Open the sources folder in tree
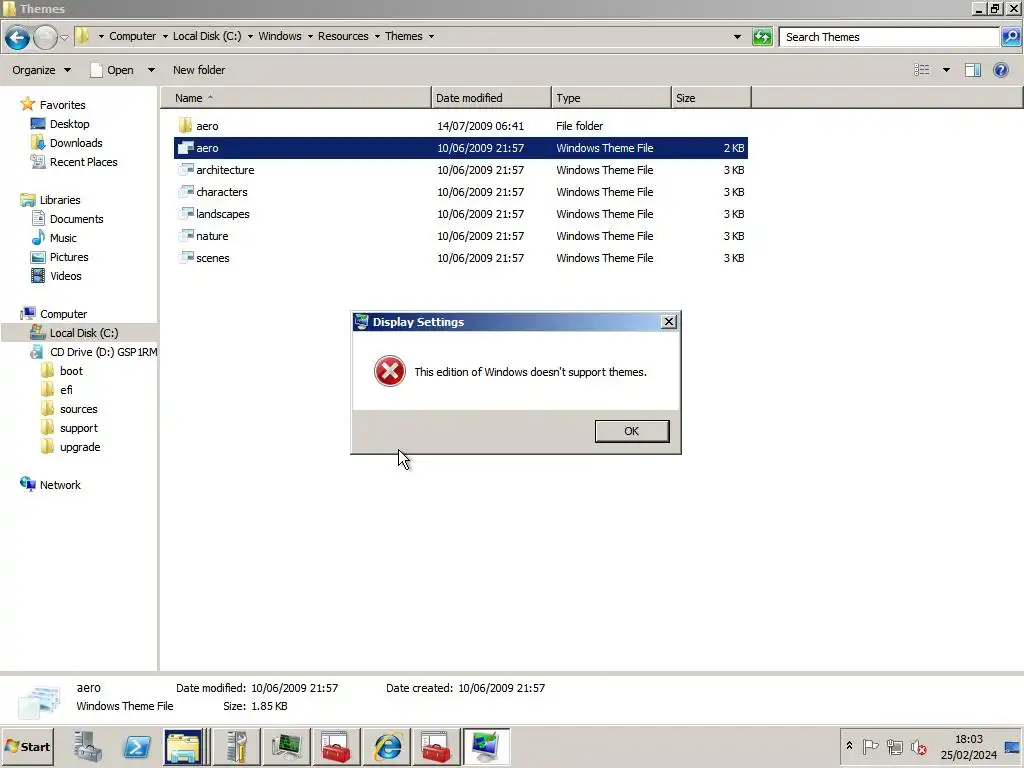 click(69, 409)
